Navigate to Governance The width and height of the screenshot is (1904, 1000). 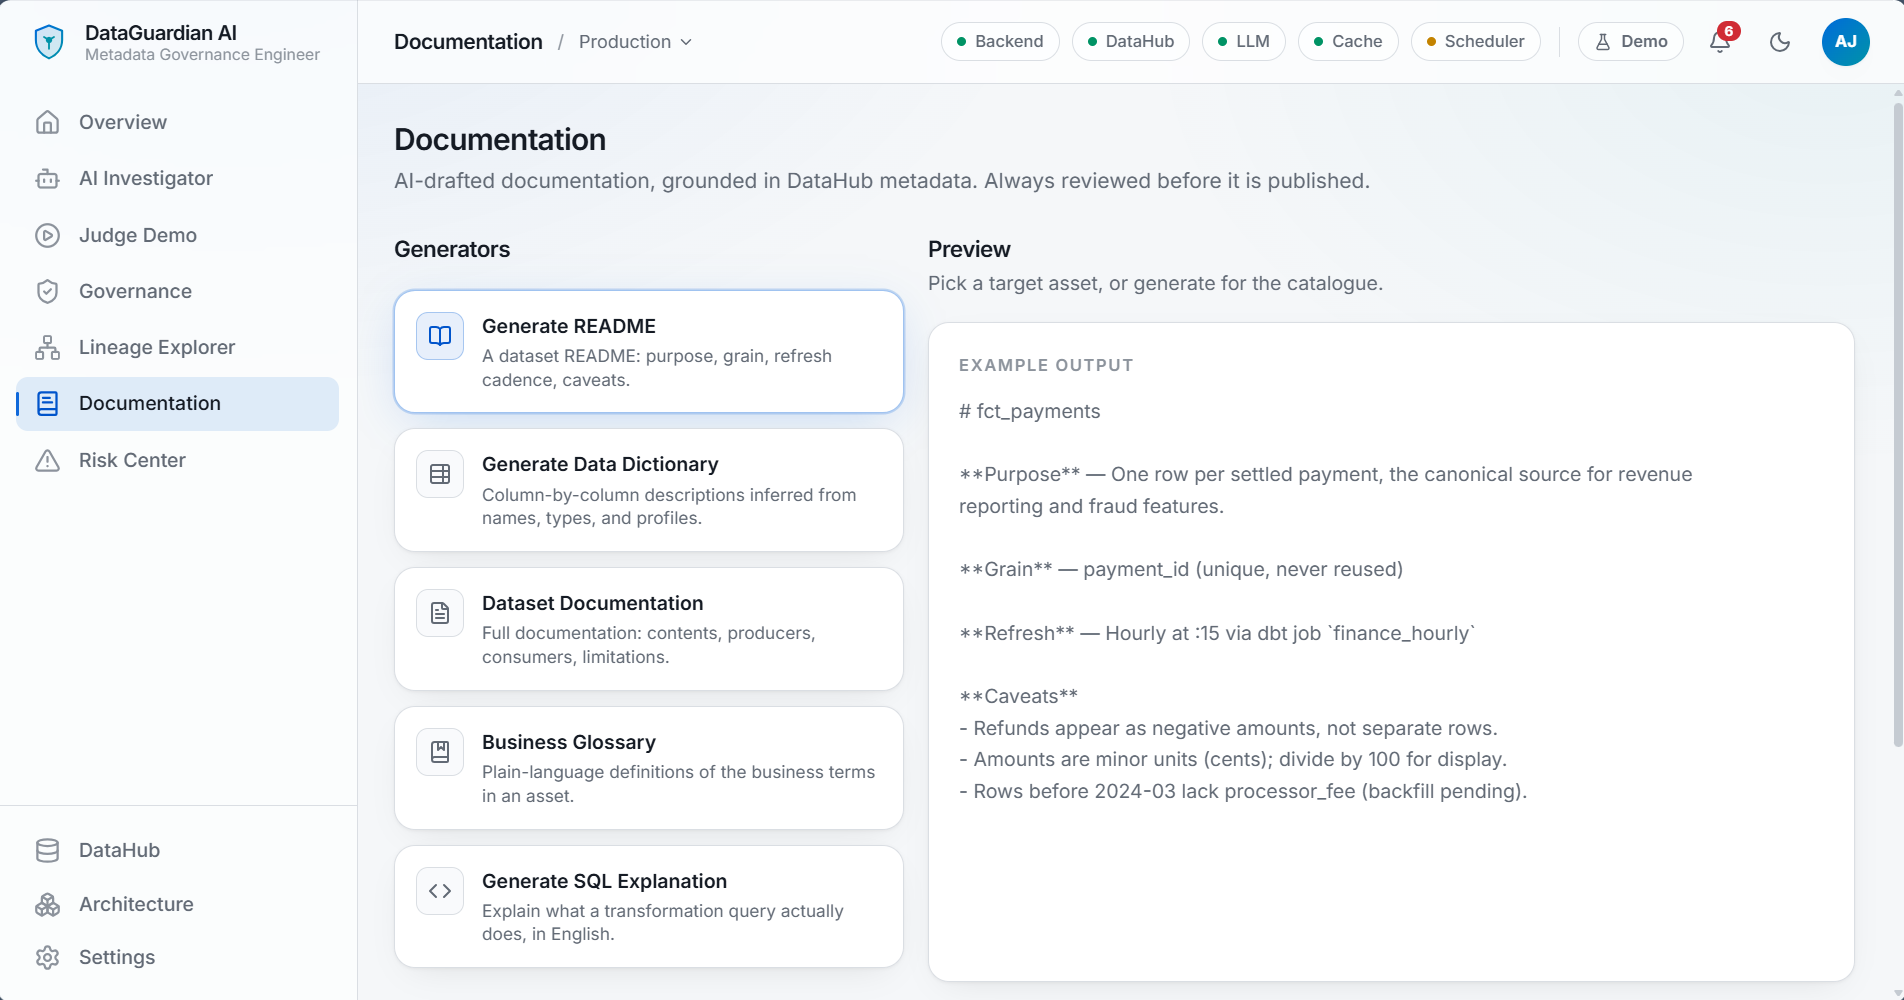[177, 291]
